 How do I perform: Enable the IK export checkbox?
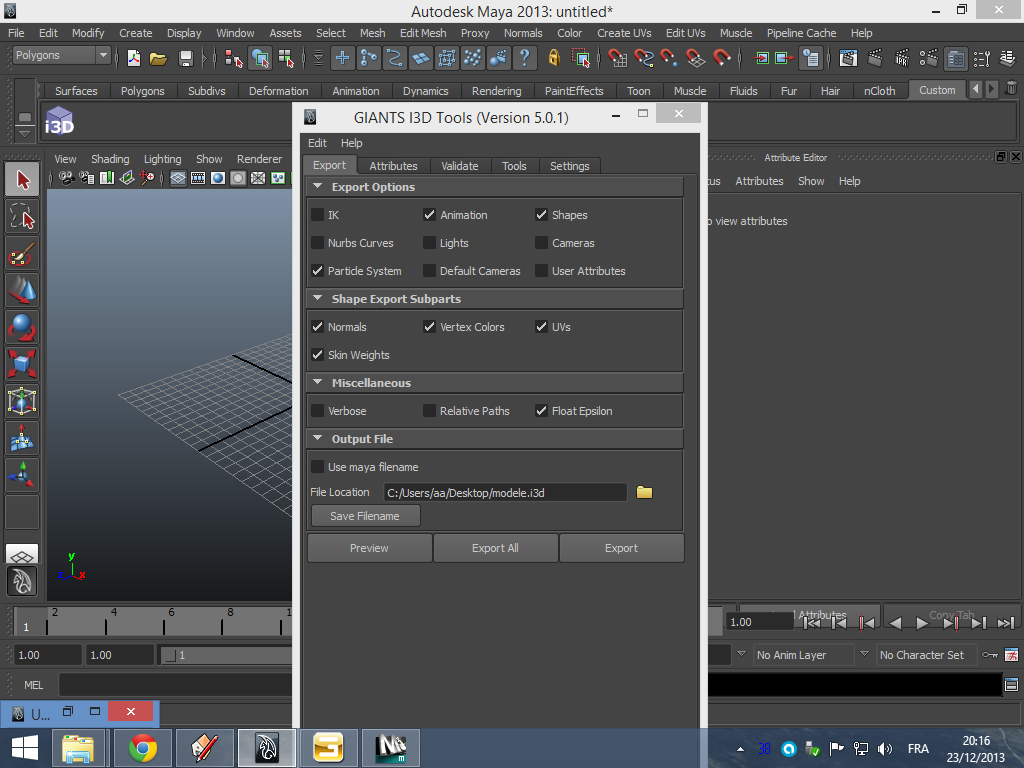click(x=317, y=215)
